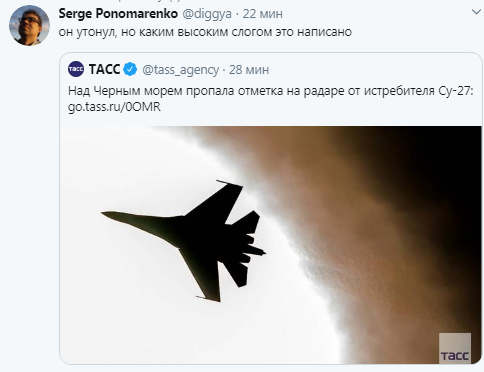This screenshot has width=484, height=372.
Task: Open the 22 мин timestamp
Action: tap(263, 14)
